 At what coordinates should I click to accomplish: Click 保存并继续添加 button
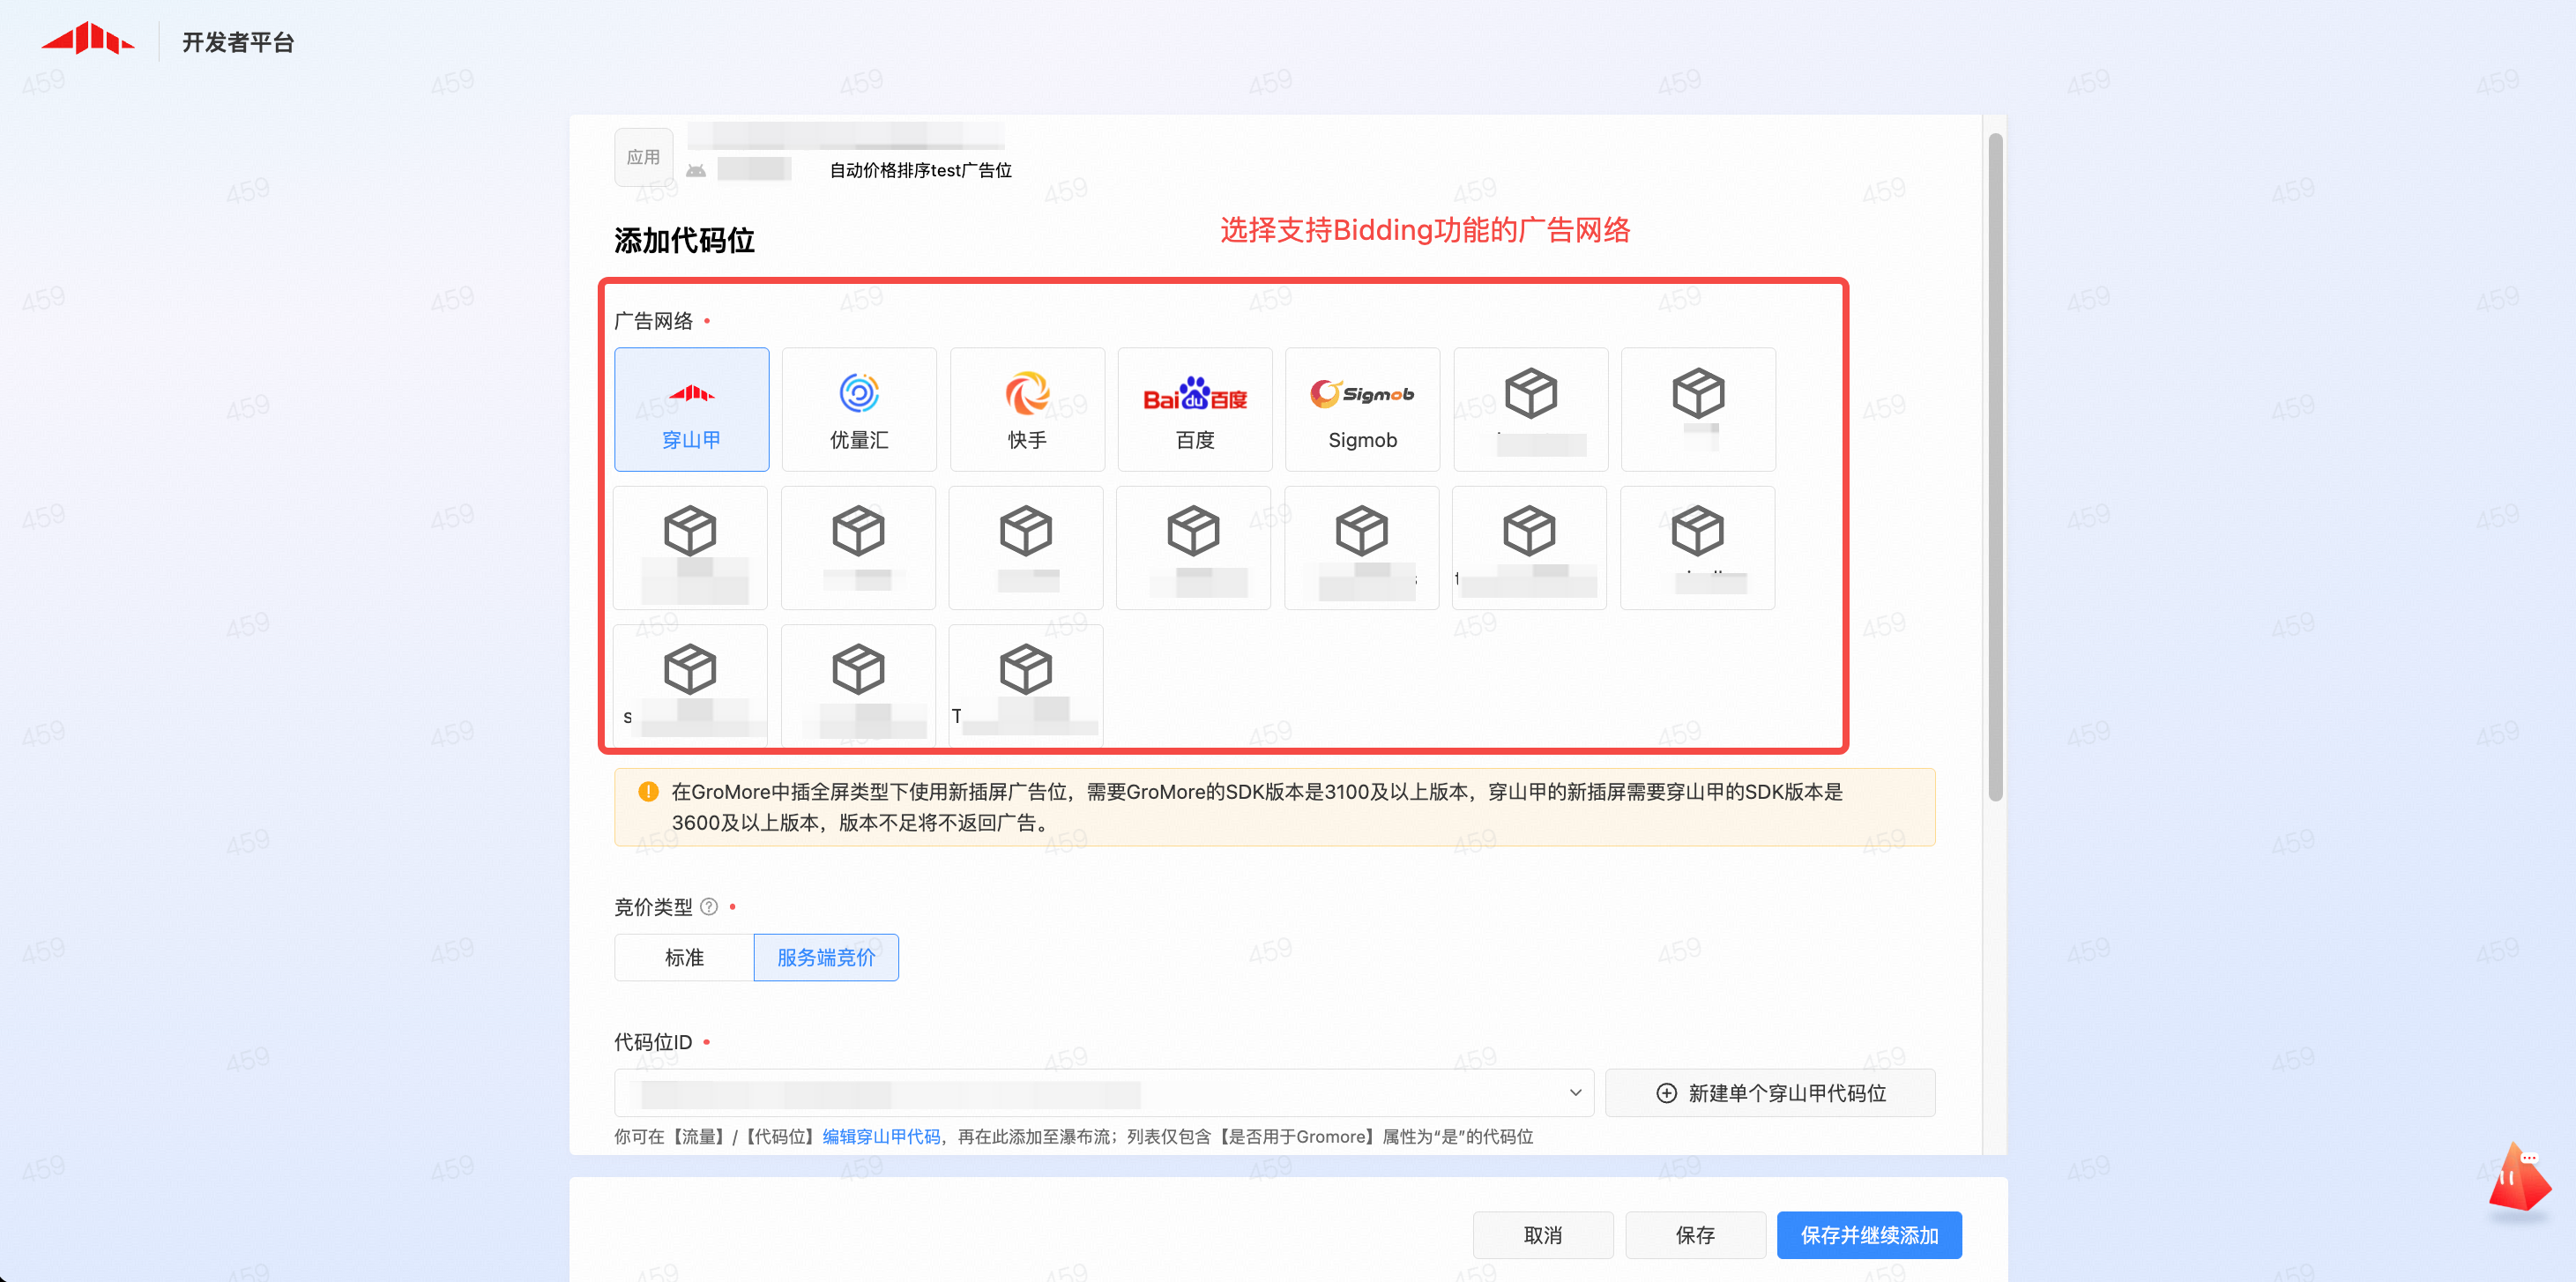(x=1868, y=1235)
